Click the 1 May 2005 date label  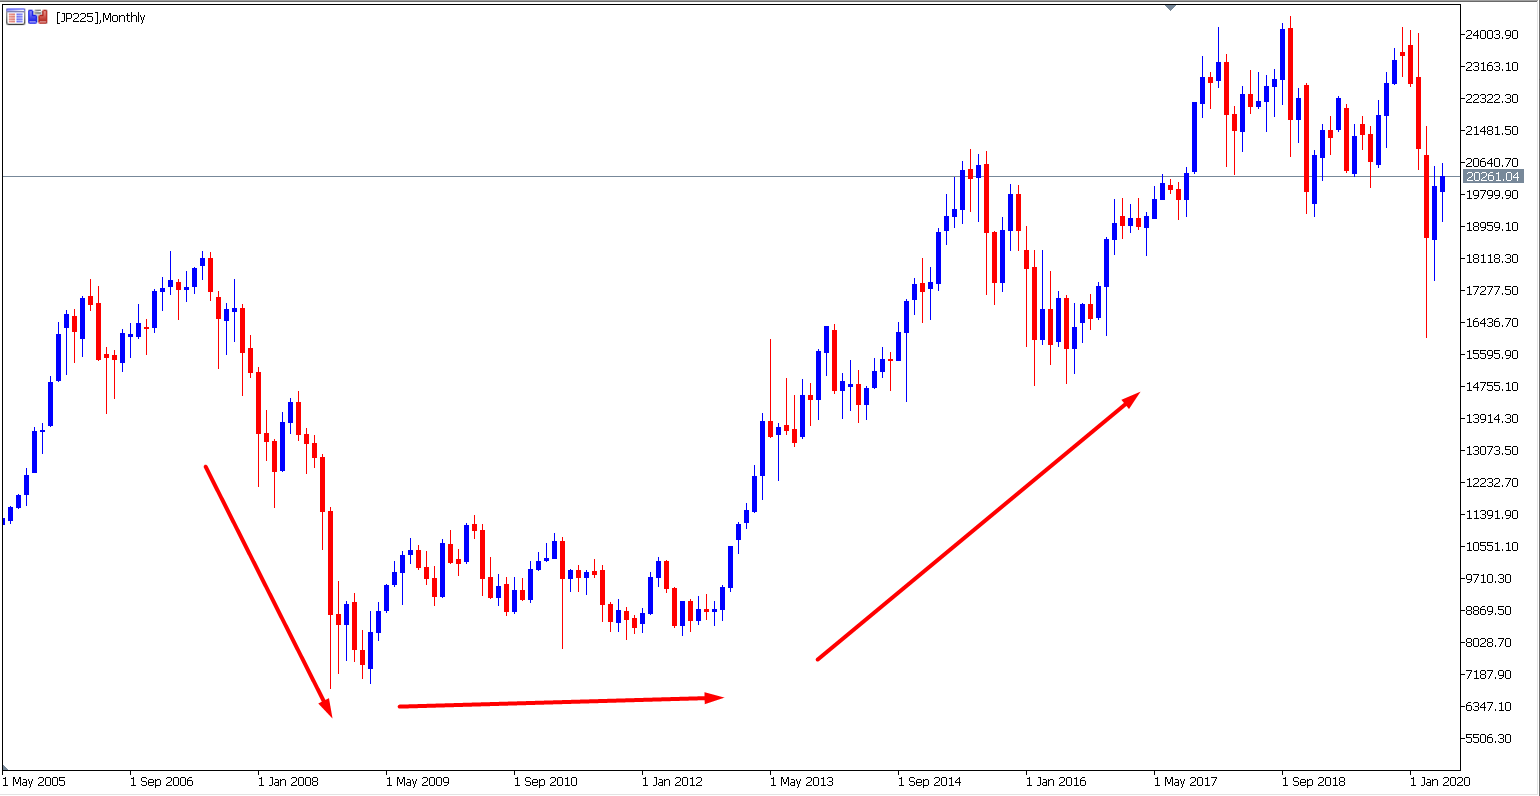click(x=34, y=782)
